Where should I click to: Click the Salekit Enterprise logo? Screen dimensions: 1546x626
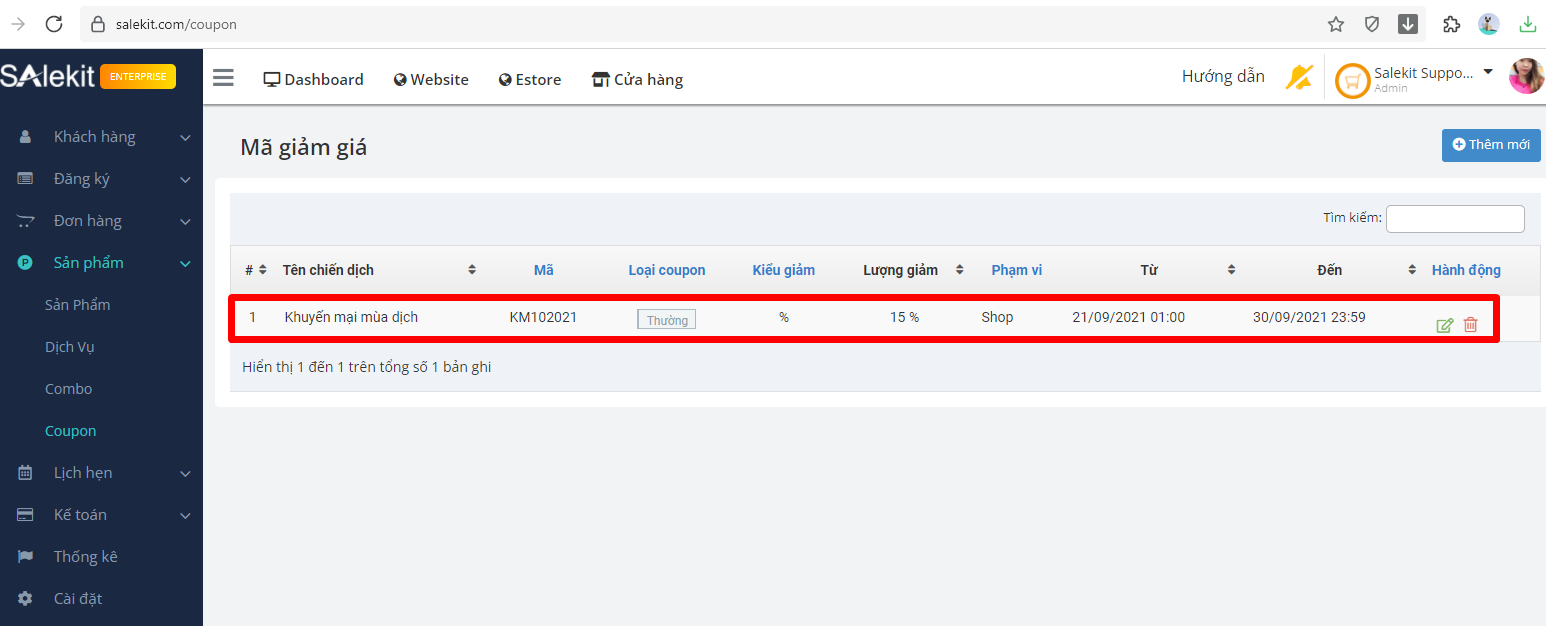[x=88, y=77]
